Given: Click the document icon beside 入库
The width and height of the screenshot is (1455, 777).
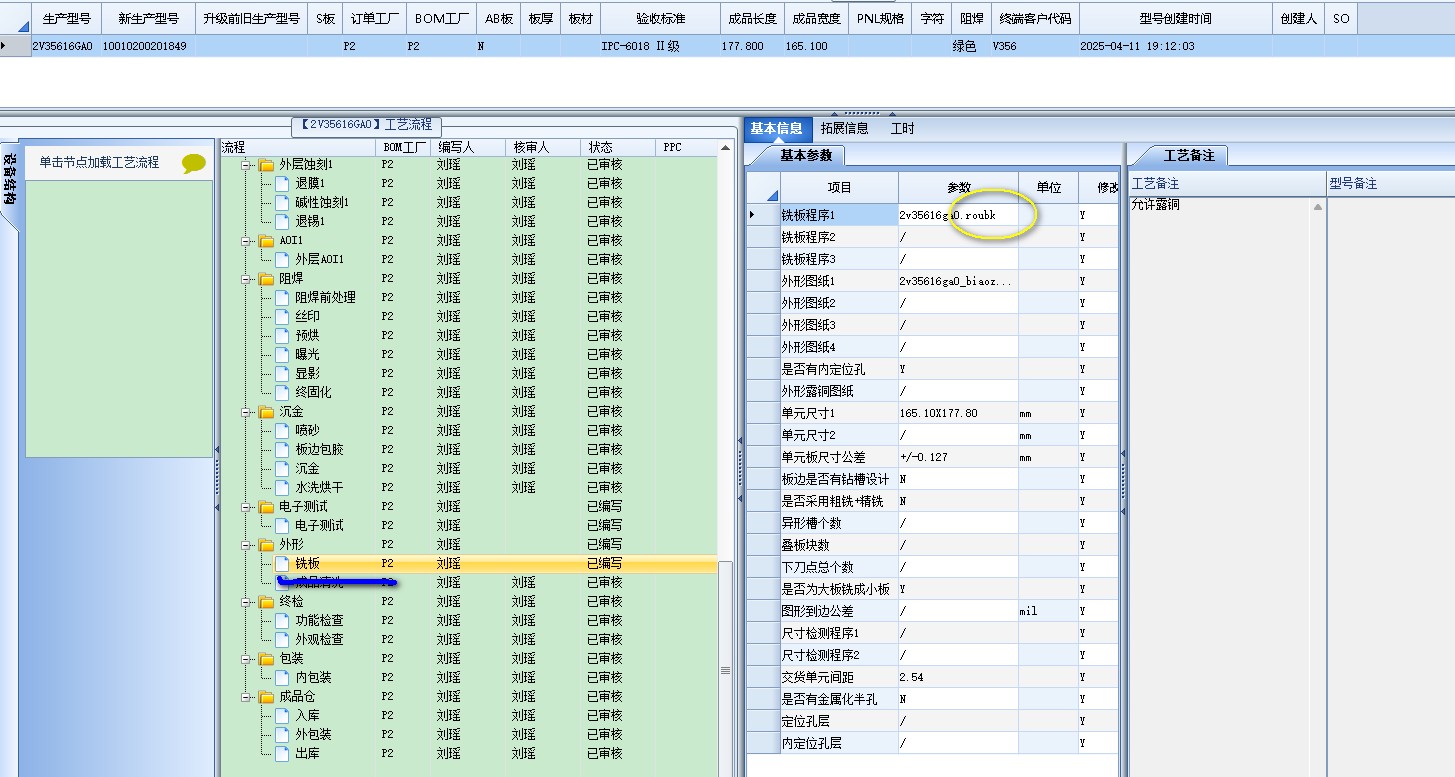Looking at the screenshot, I should 282,715.
